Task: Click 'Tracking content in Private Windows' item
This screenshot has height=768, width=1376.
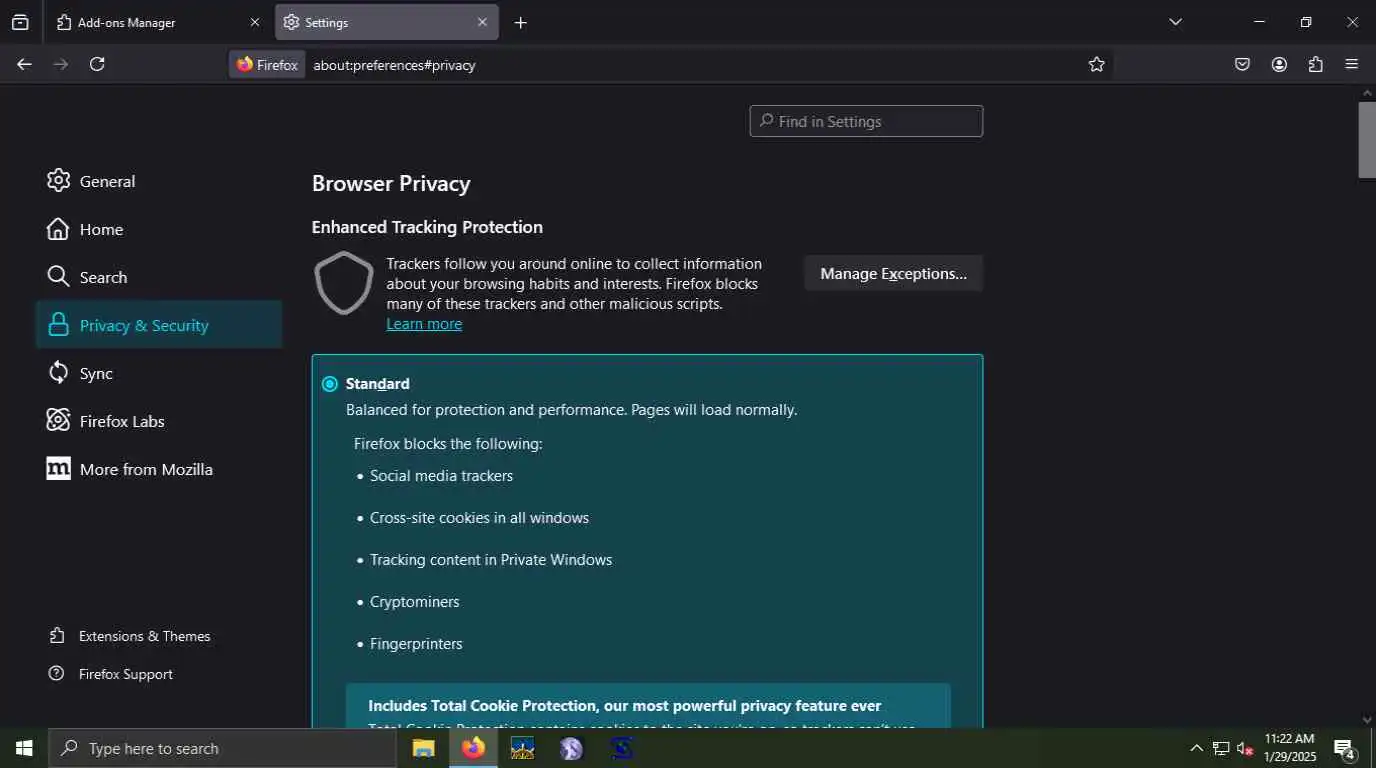Action: 491,560
